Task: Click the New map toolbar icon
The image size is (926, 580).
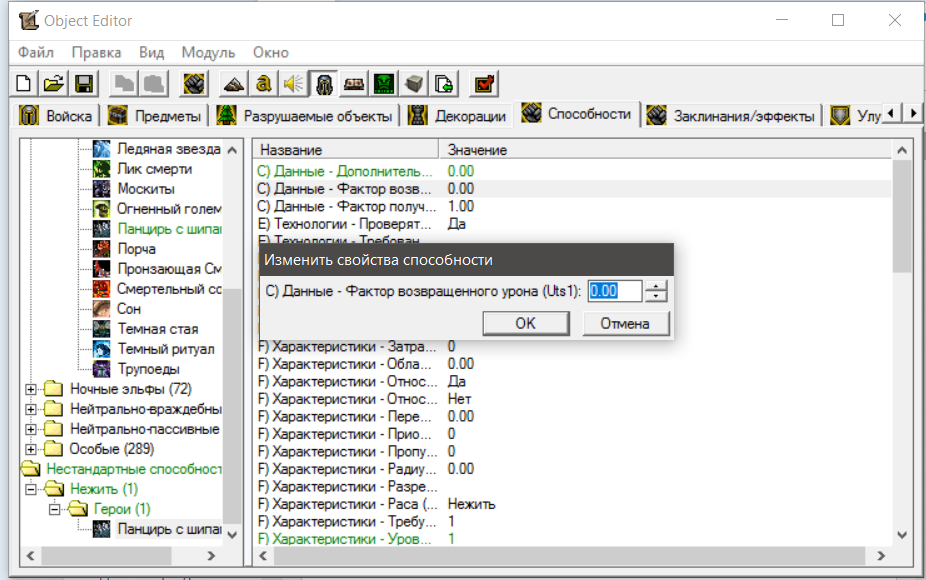Action: (24, 83)
